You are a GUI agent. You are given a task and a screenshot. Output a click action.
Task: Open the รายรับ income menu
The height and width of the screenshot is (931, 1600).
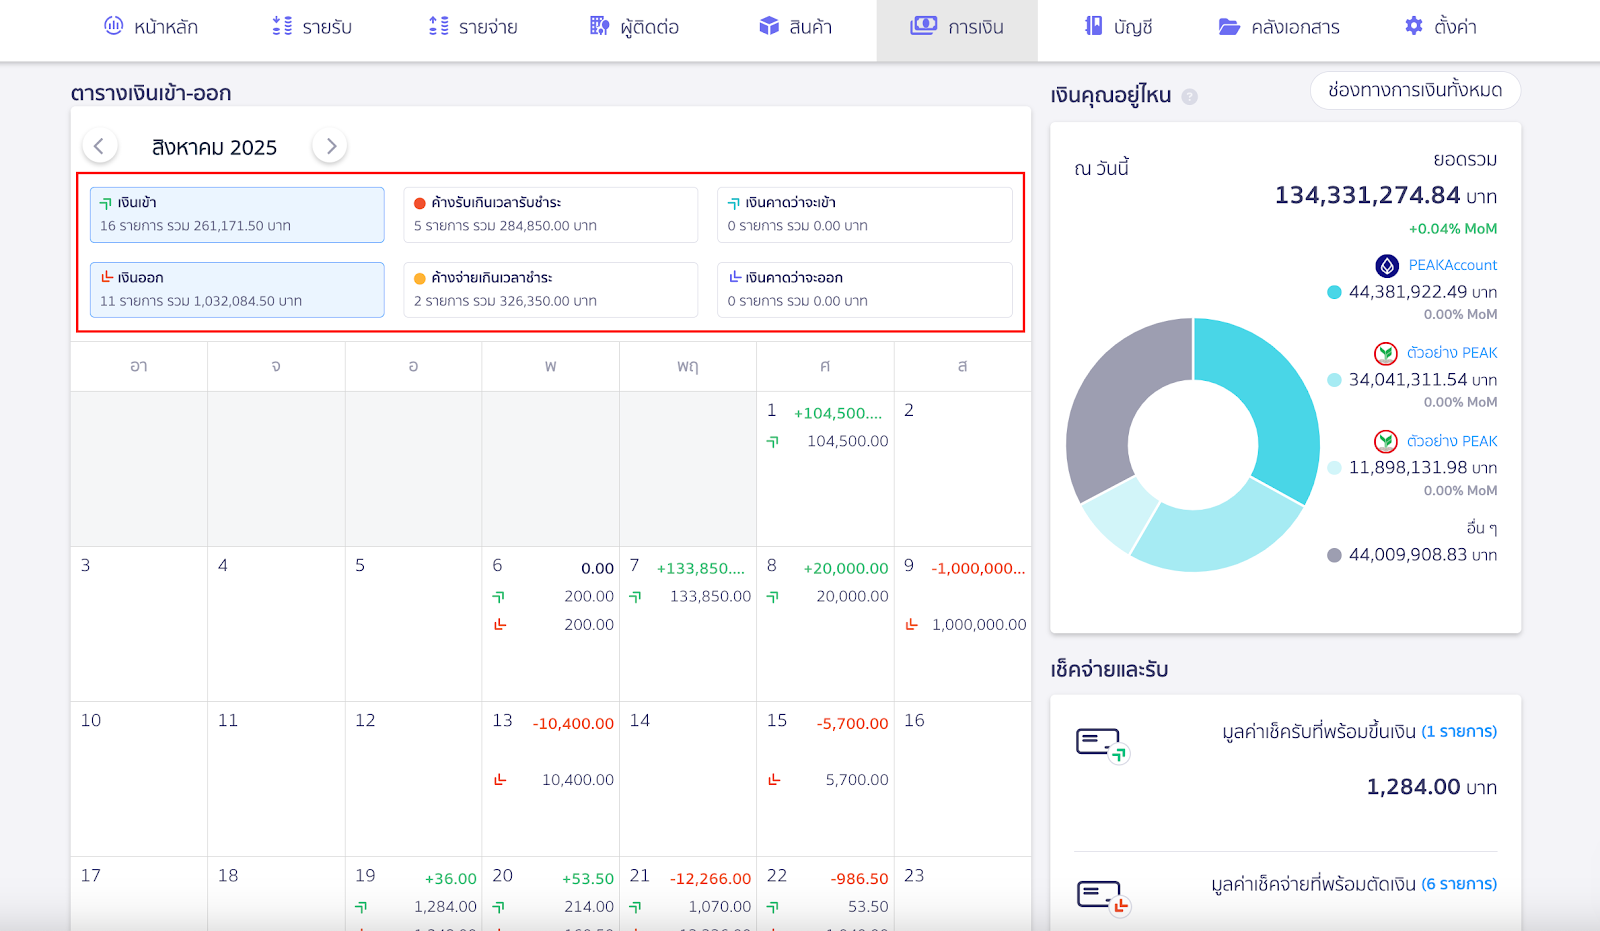point(312,27)
